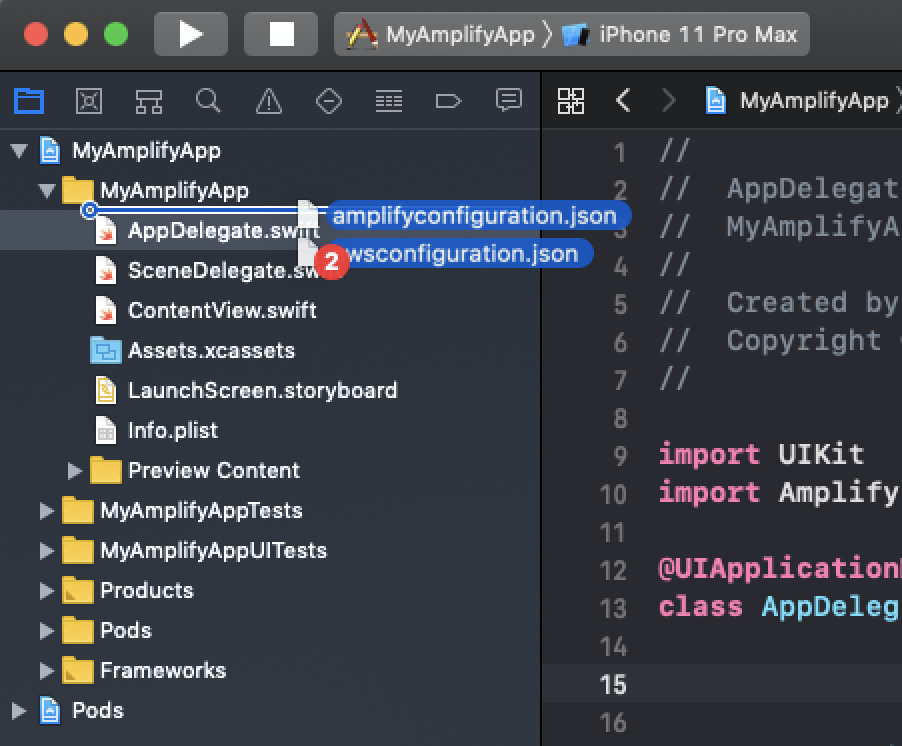902x746 pixels.
Task: Go back in editor history
Action: [623, 101]
